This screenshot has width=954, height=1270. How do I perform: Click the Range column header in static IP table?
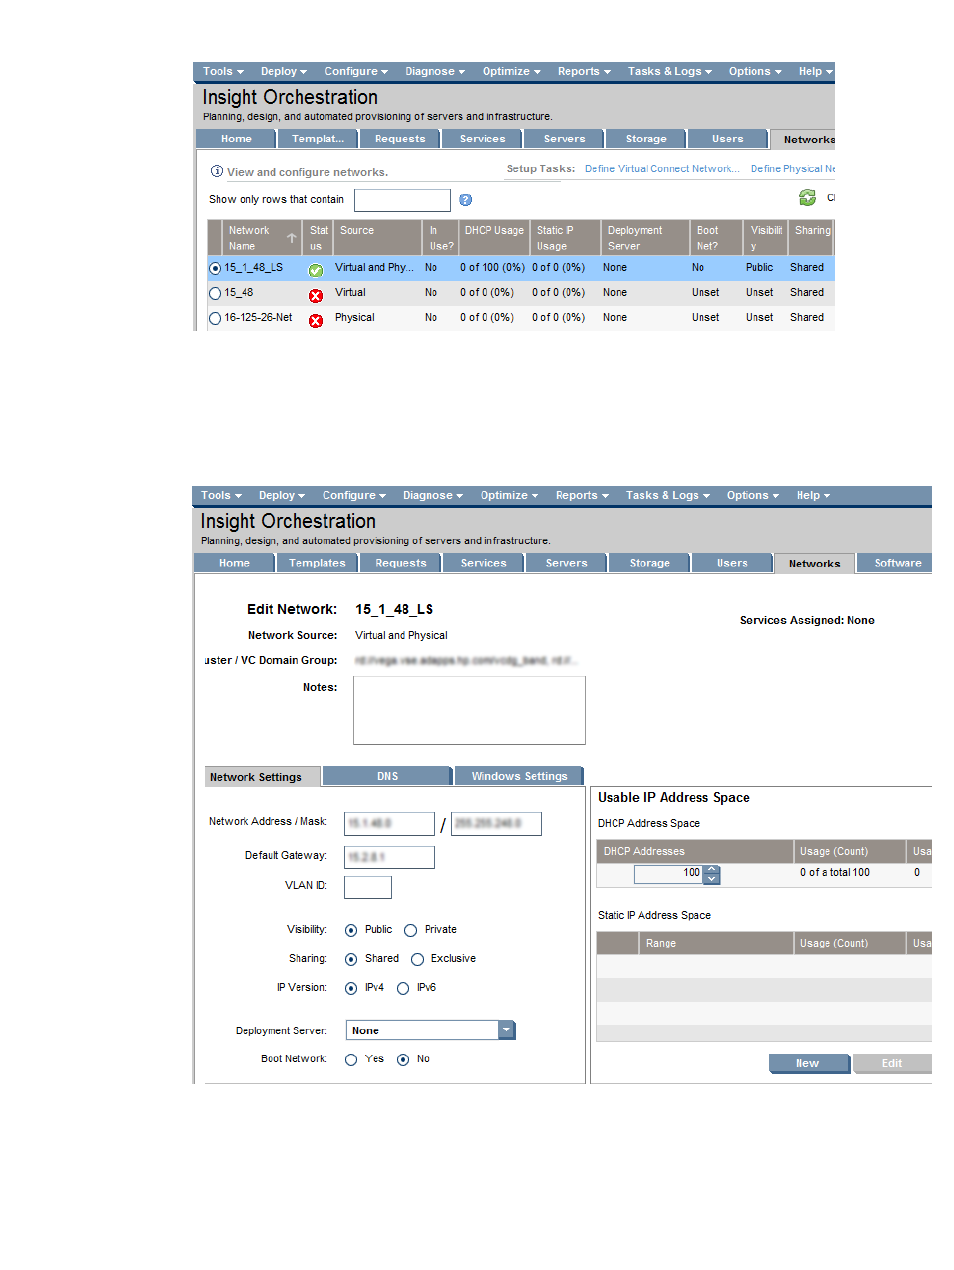click(x=716, y=943)
